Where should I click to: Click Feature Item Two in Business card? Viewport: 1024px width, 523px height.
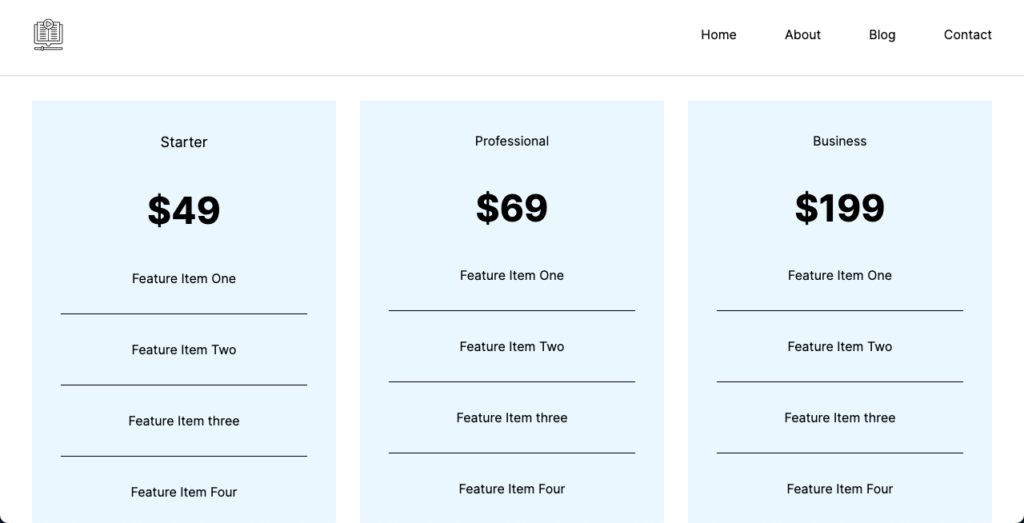point(840,347)
